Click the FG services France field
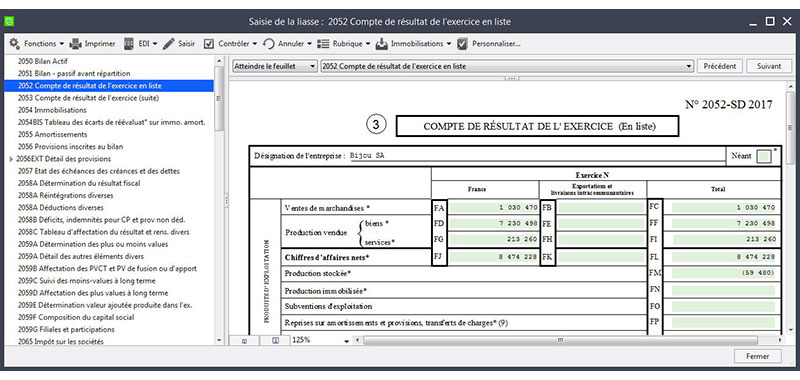 [493, 240]
